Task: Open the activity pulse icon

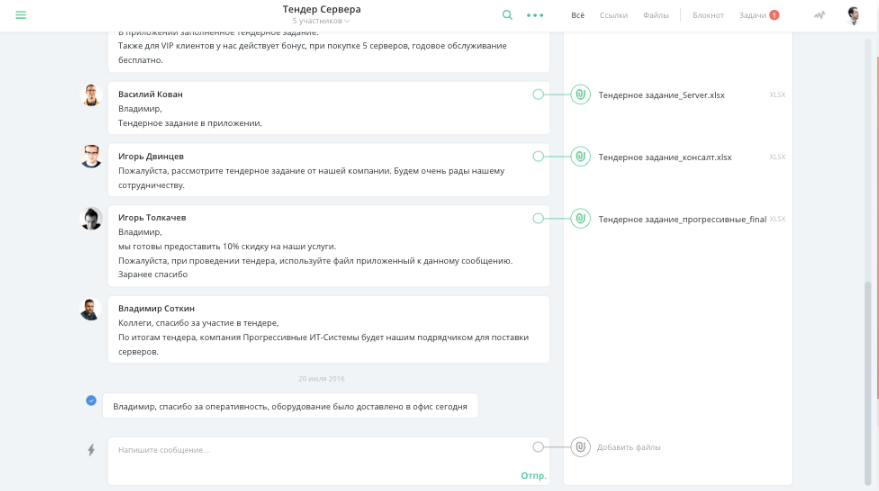Action: pyautogui.click(x=820, y=15)
